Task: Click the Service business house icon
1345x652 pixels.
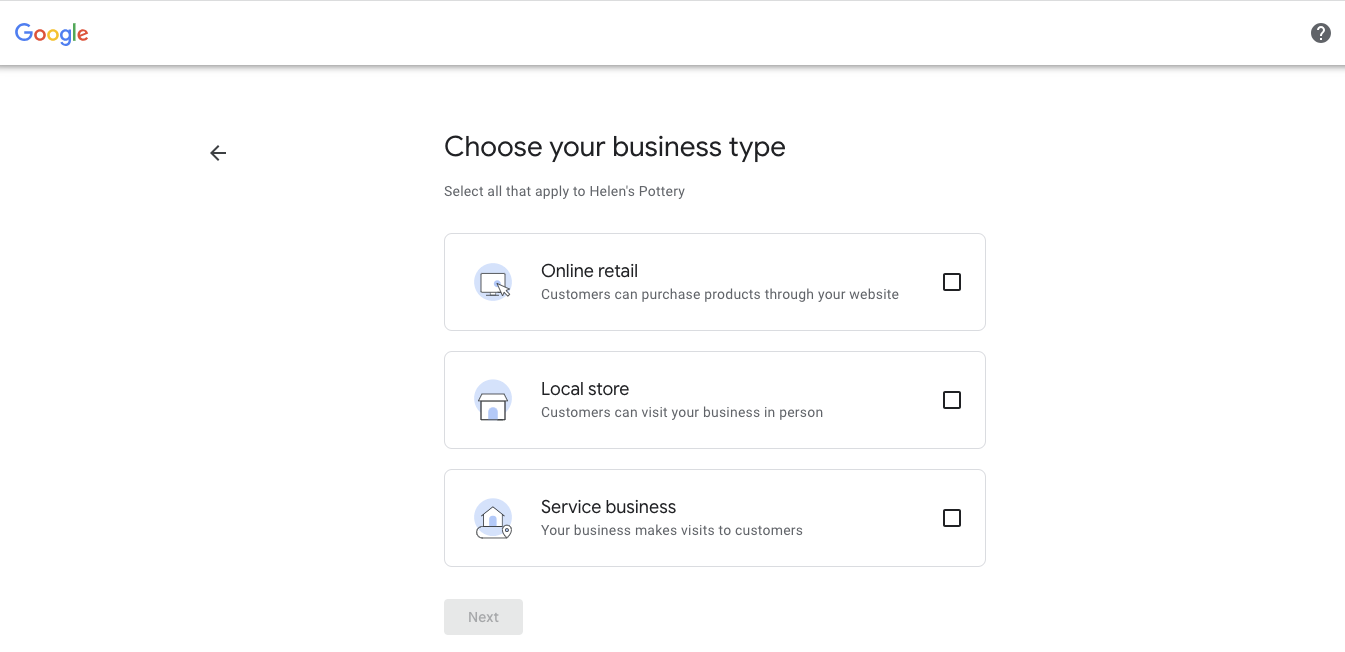Action: 493,518
